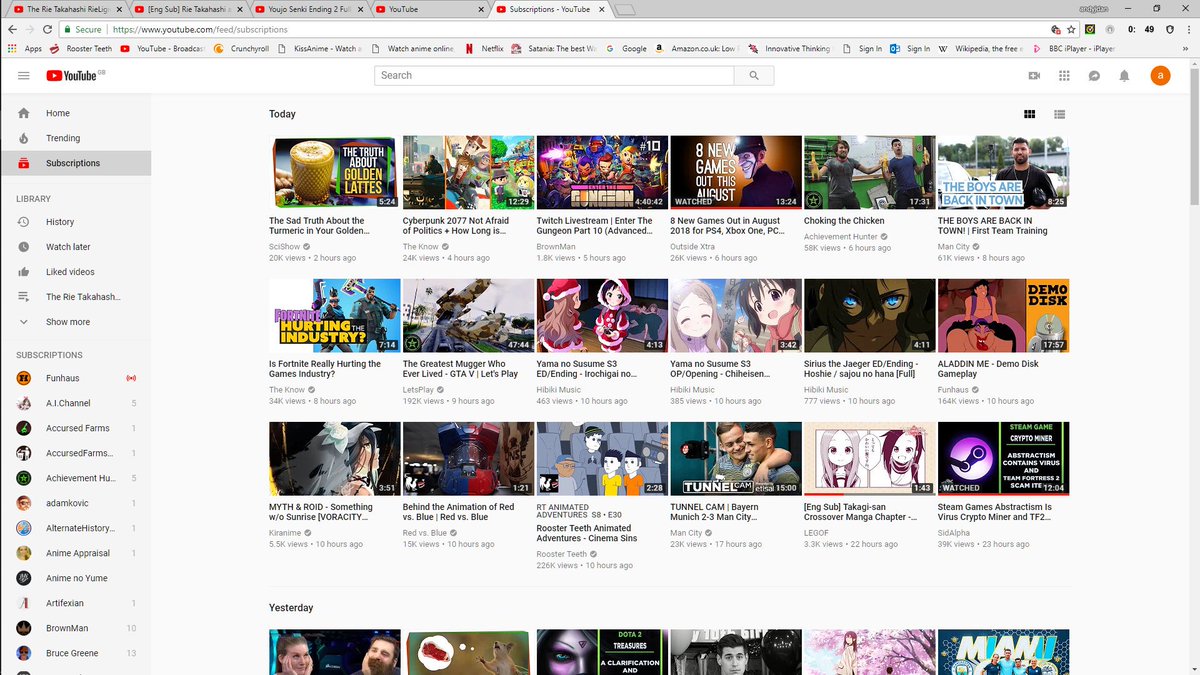Open Enter The Gungeon livestream thumbnail
1200x675 pixels.
coord(602,172)
